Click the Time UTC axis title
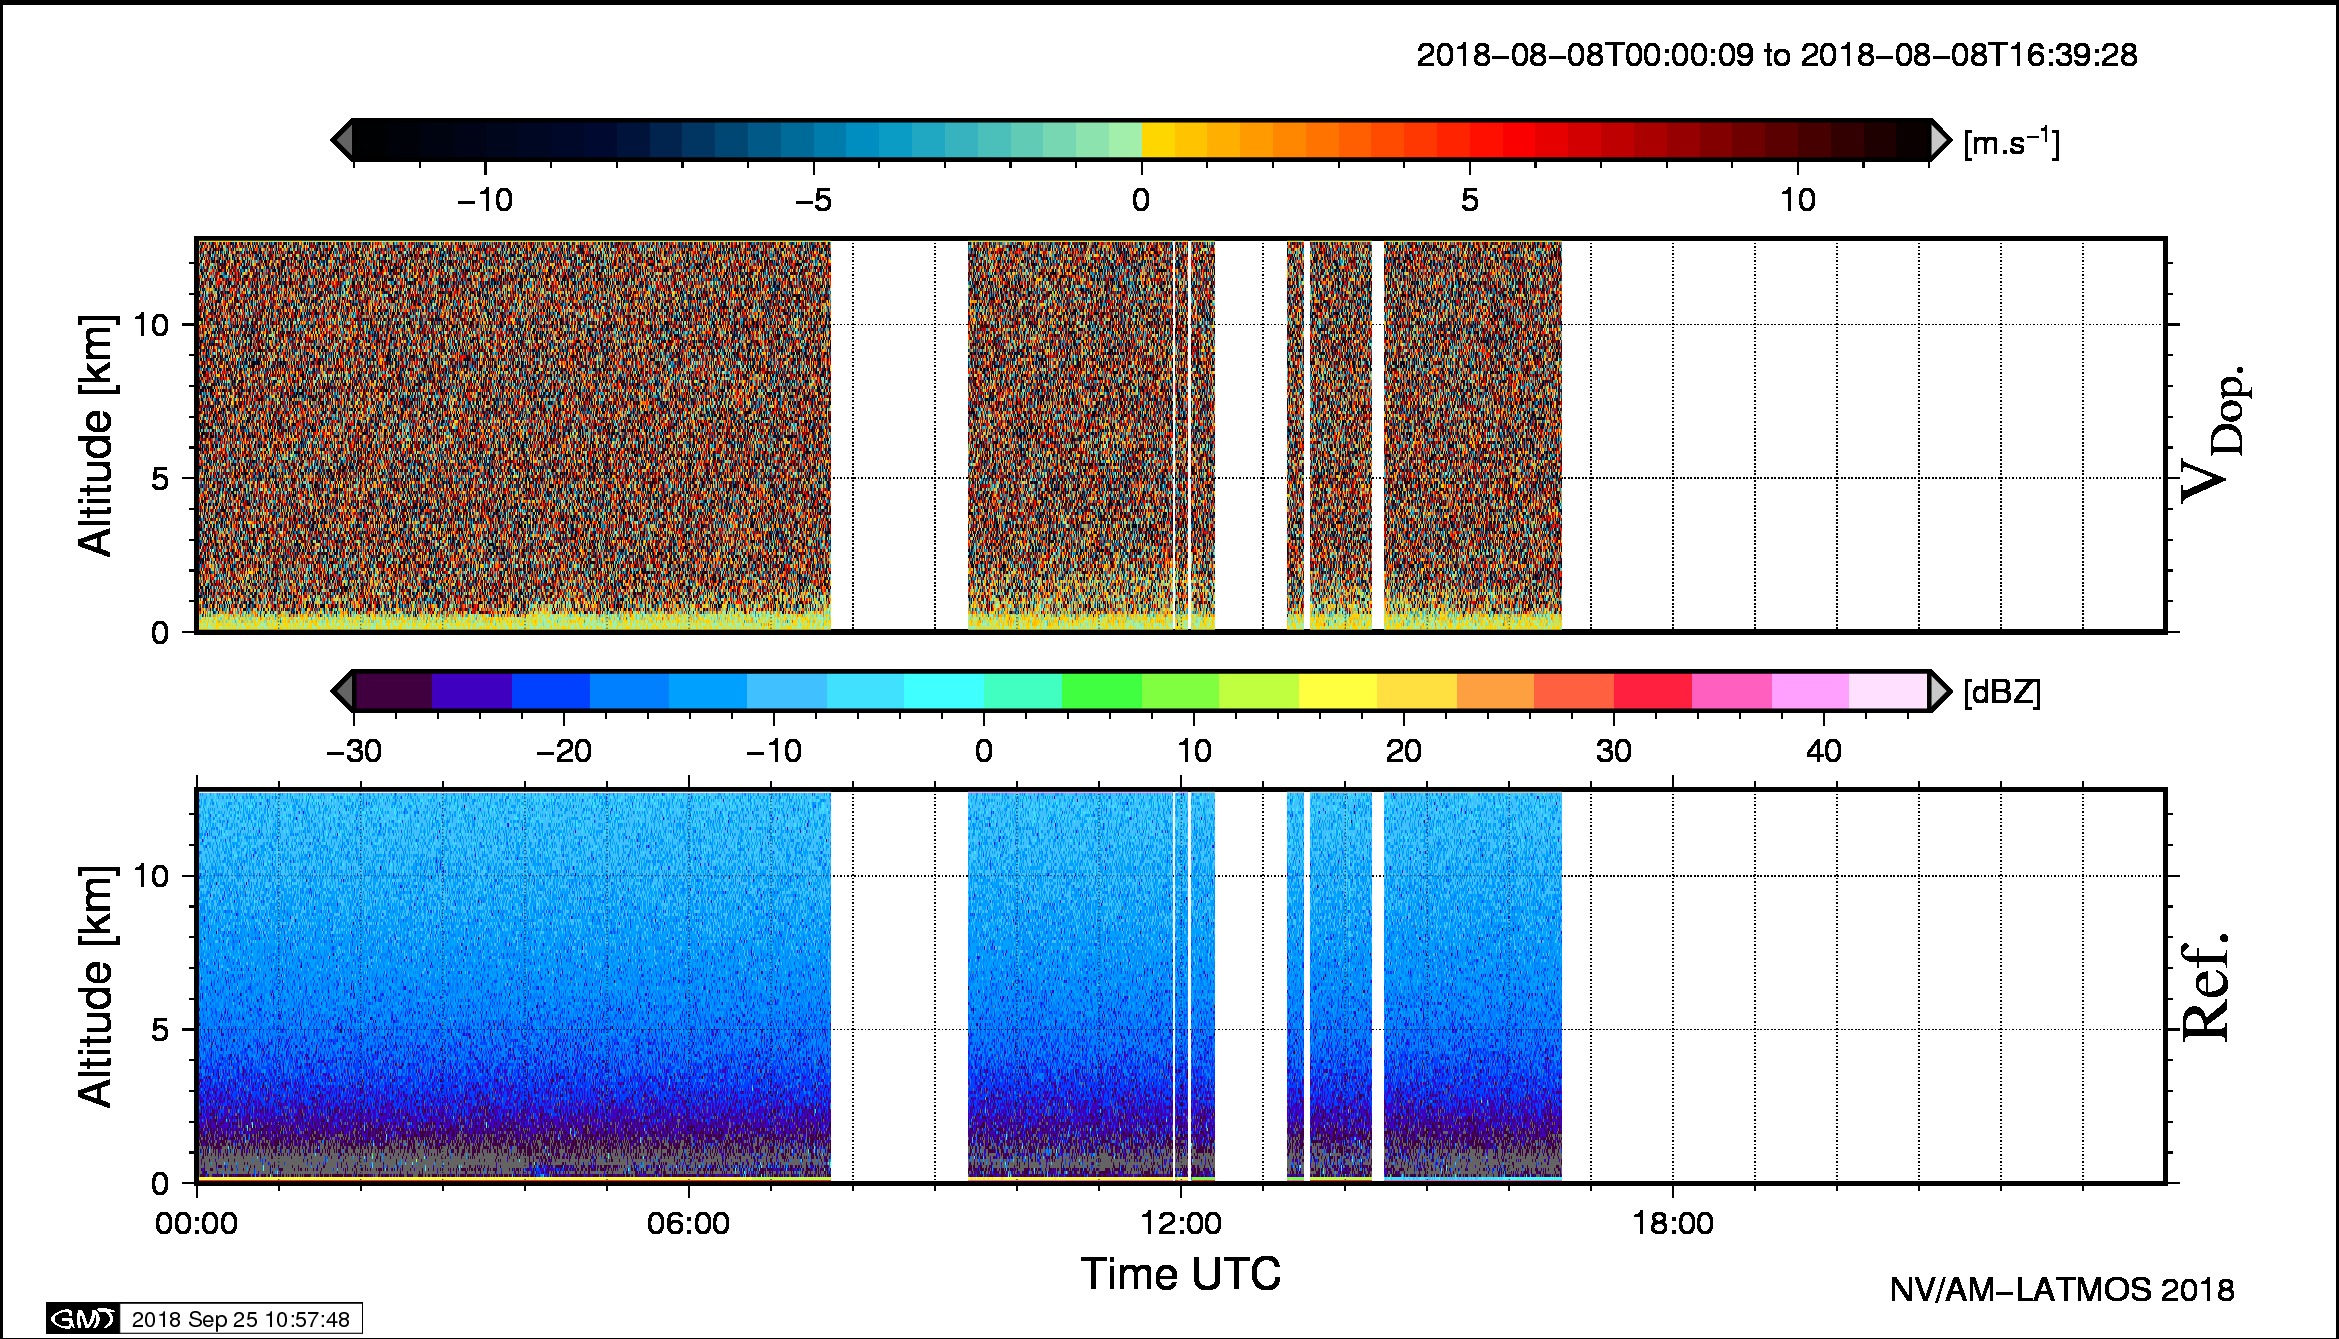Viewport: 2339px width, 1339px height. (x=1180, y=1274)
